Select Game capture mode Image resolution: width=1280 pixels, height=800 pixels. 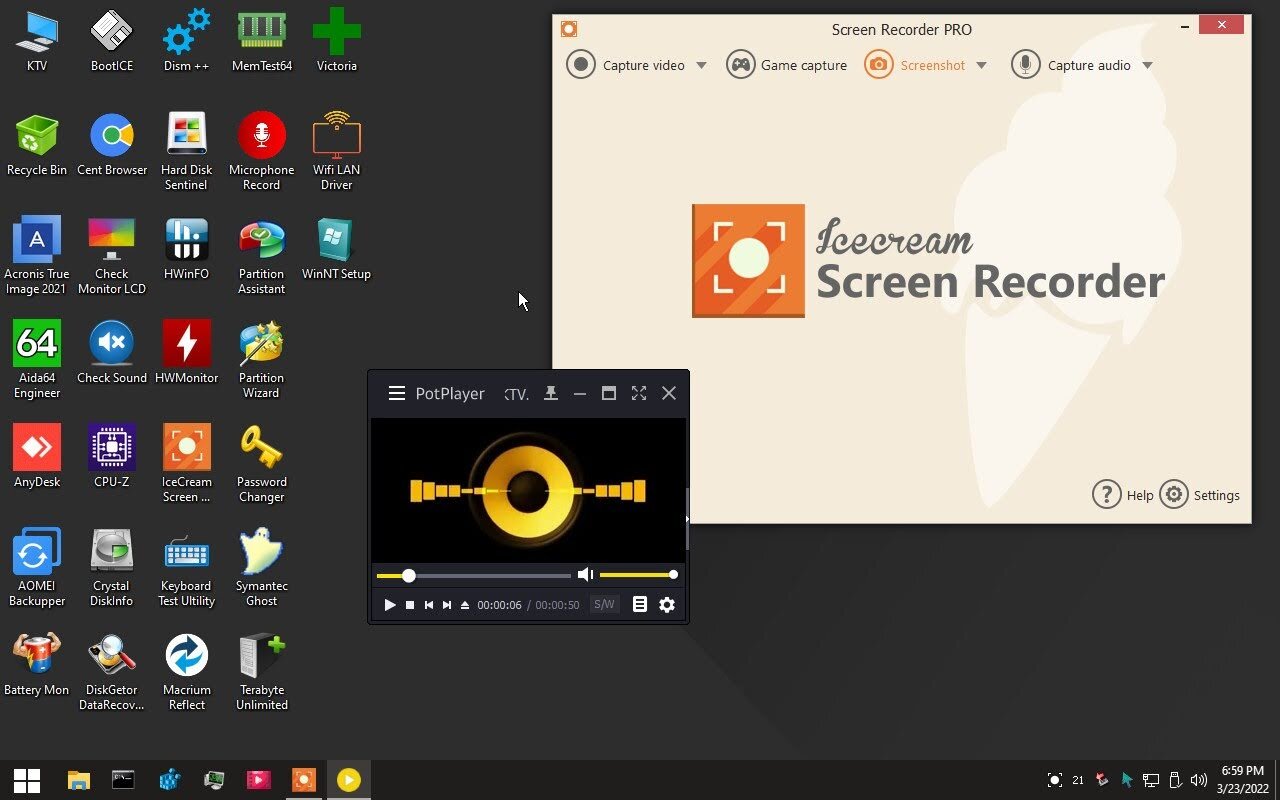[786, 65]
